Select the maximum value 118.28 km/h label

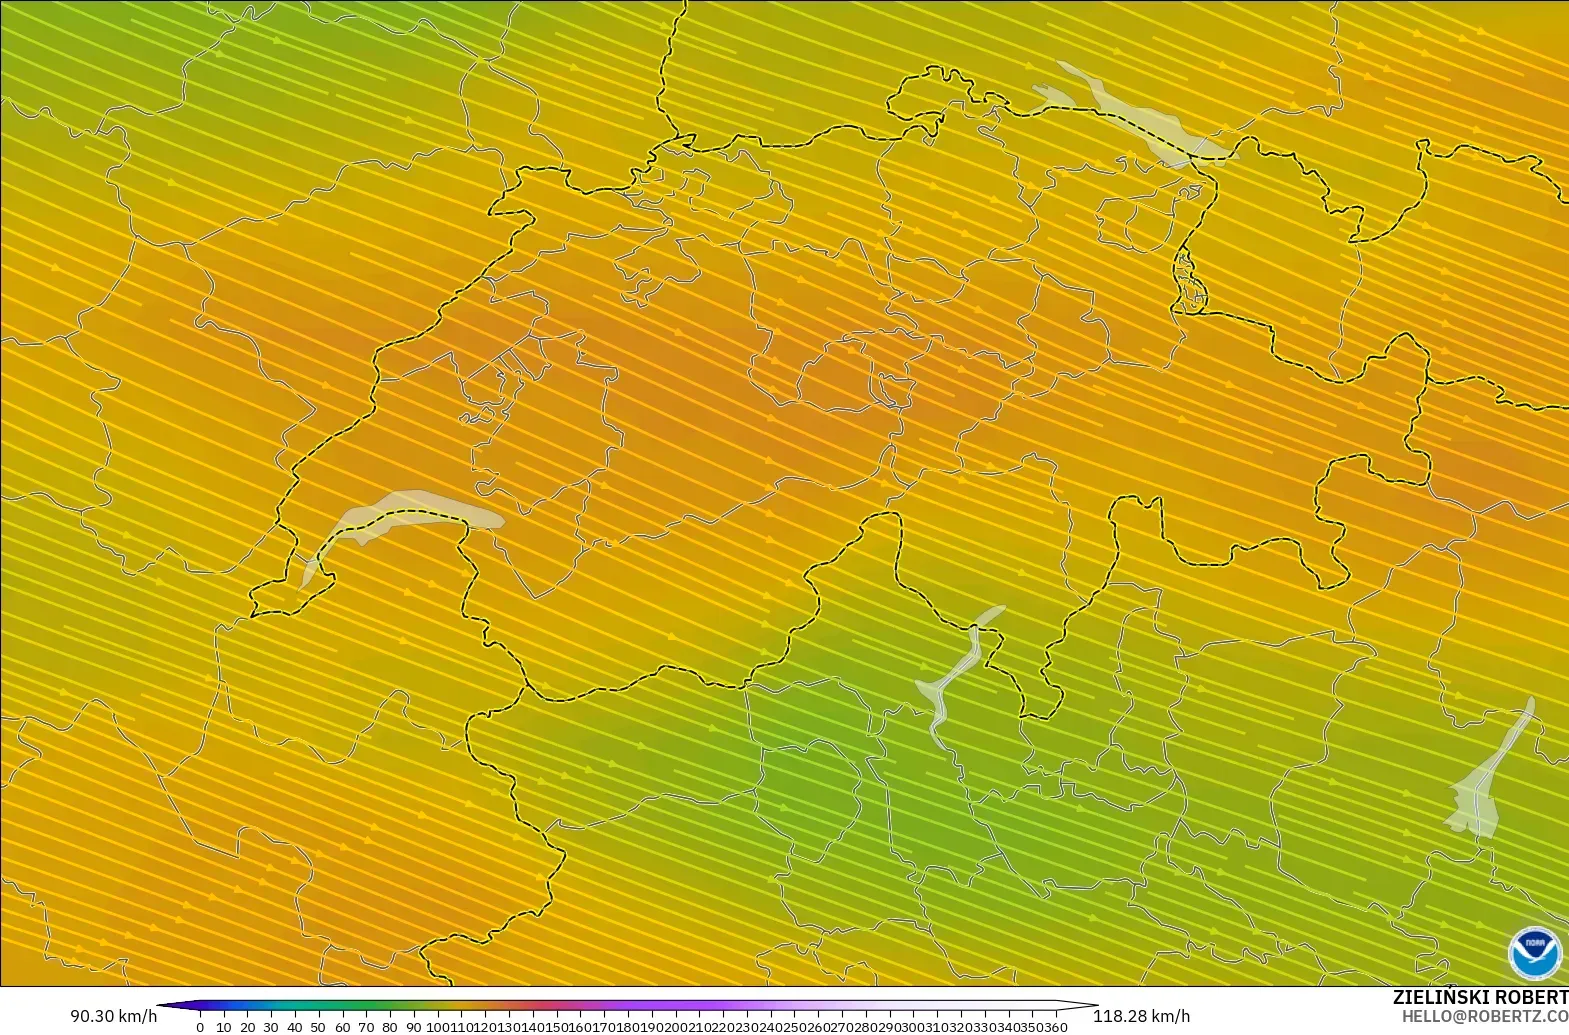click(x=1141, y=1016)
